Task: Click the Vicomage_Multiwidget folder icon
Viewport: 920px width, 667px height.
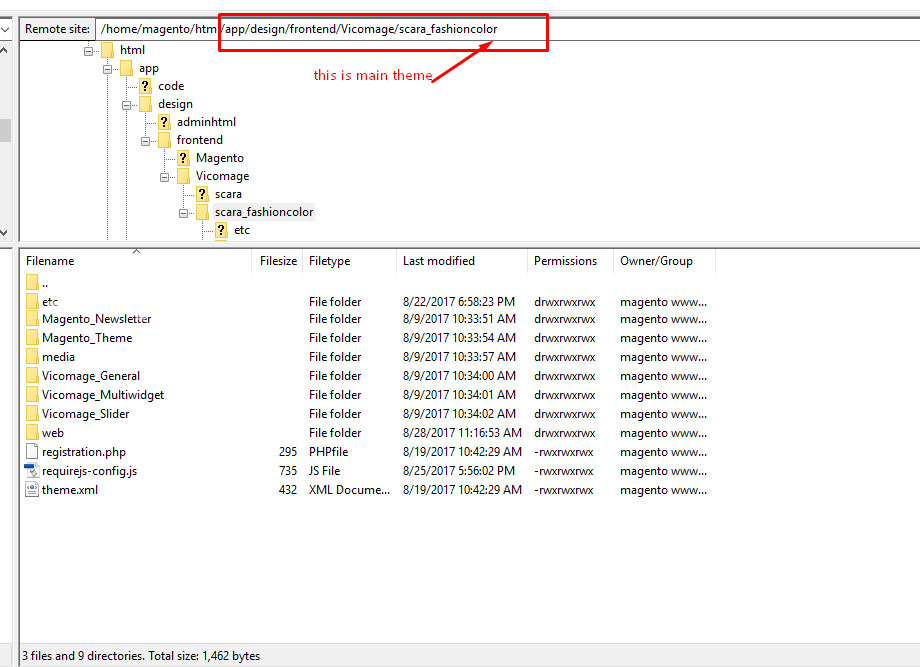Action: coord(32,395)
